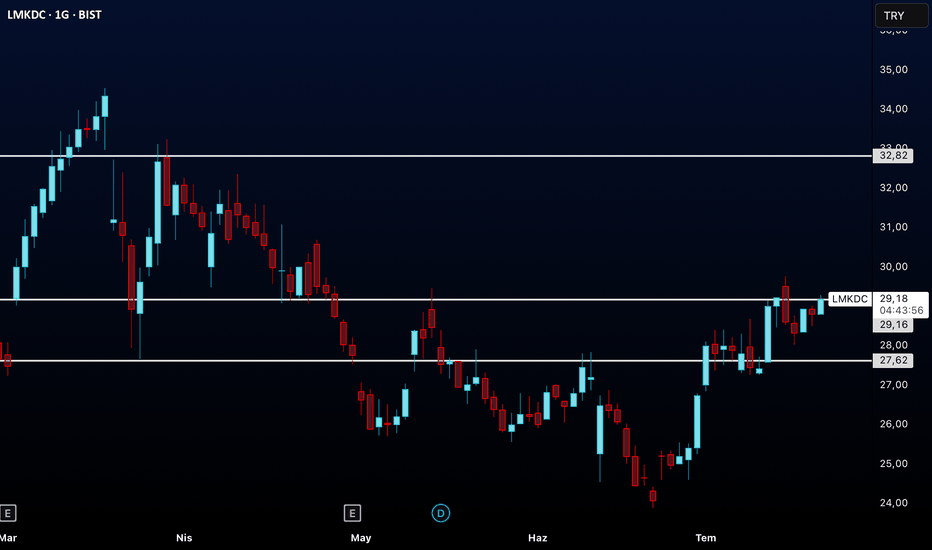This screenshot has height=550, width=932.
Task: Click the 30,00 price scale value
Action: tap(893, 266)
